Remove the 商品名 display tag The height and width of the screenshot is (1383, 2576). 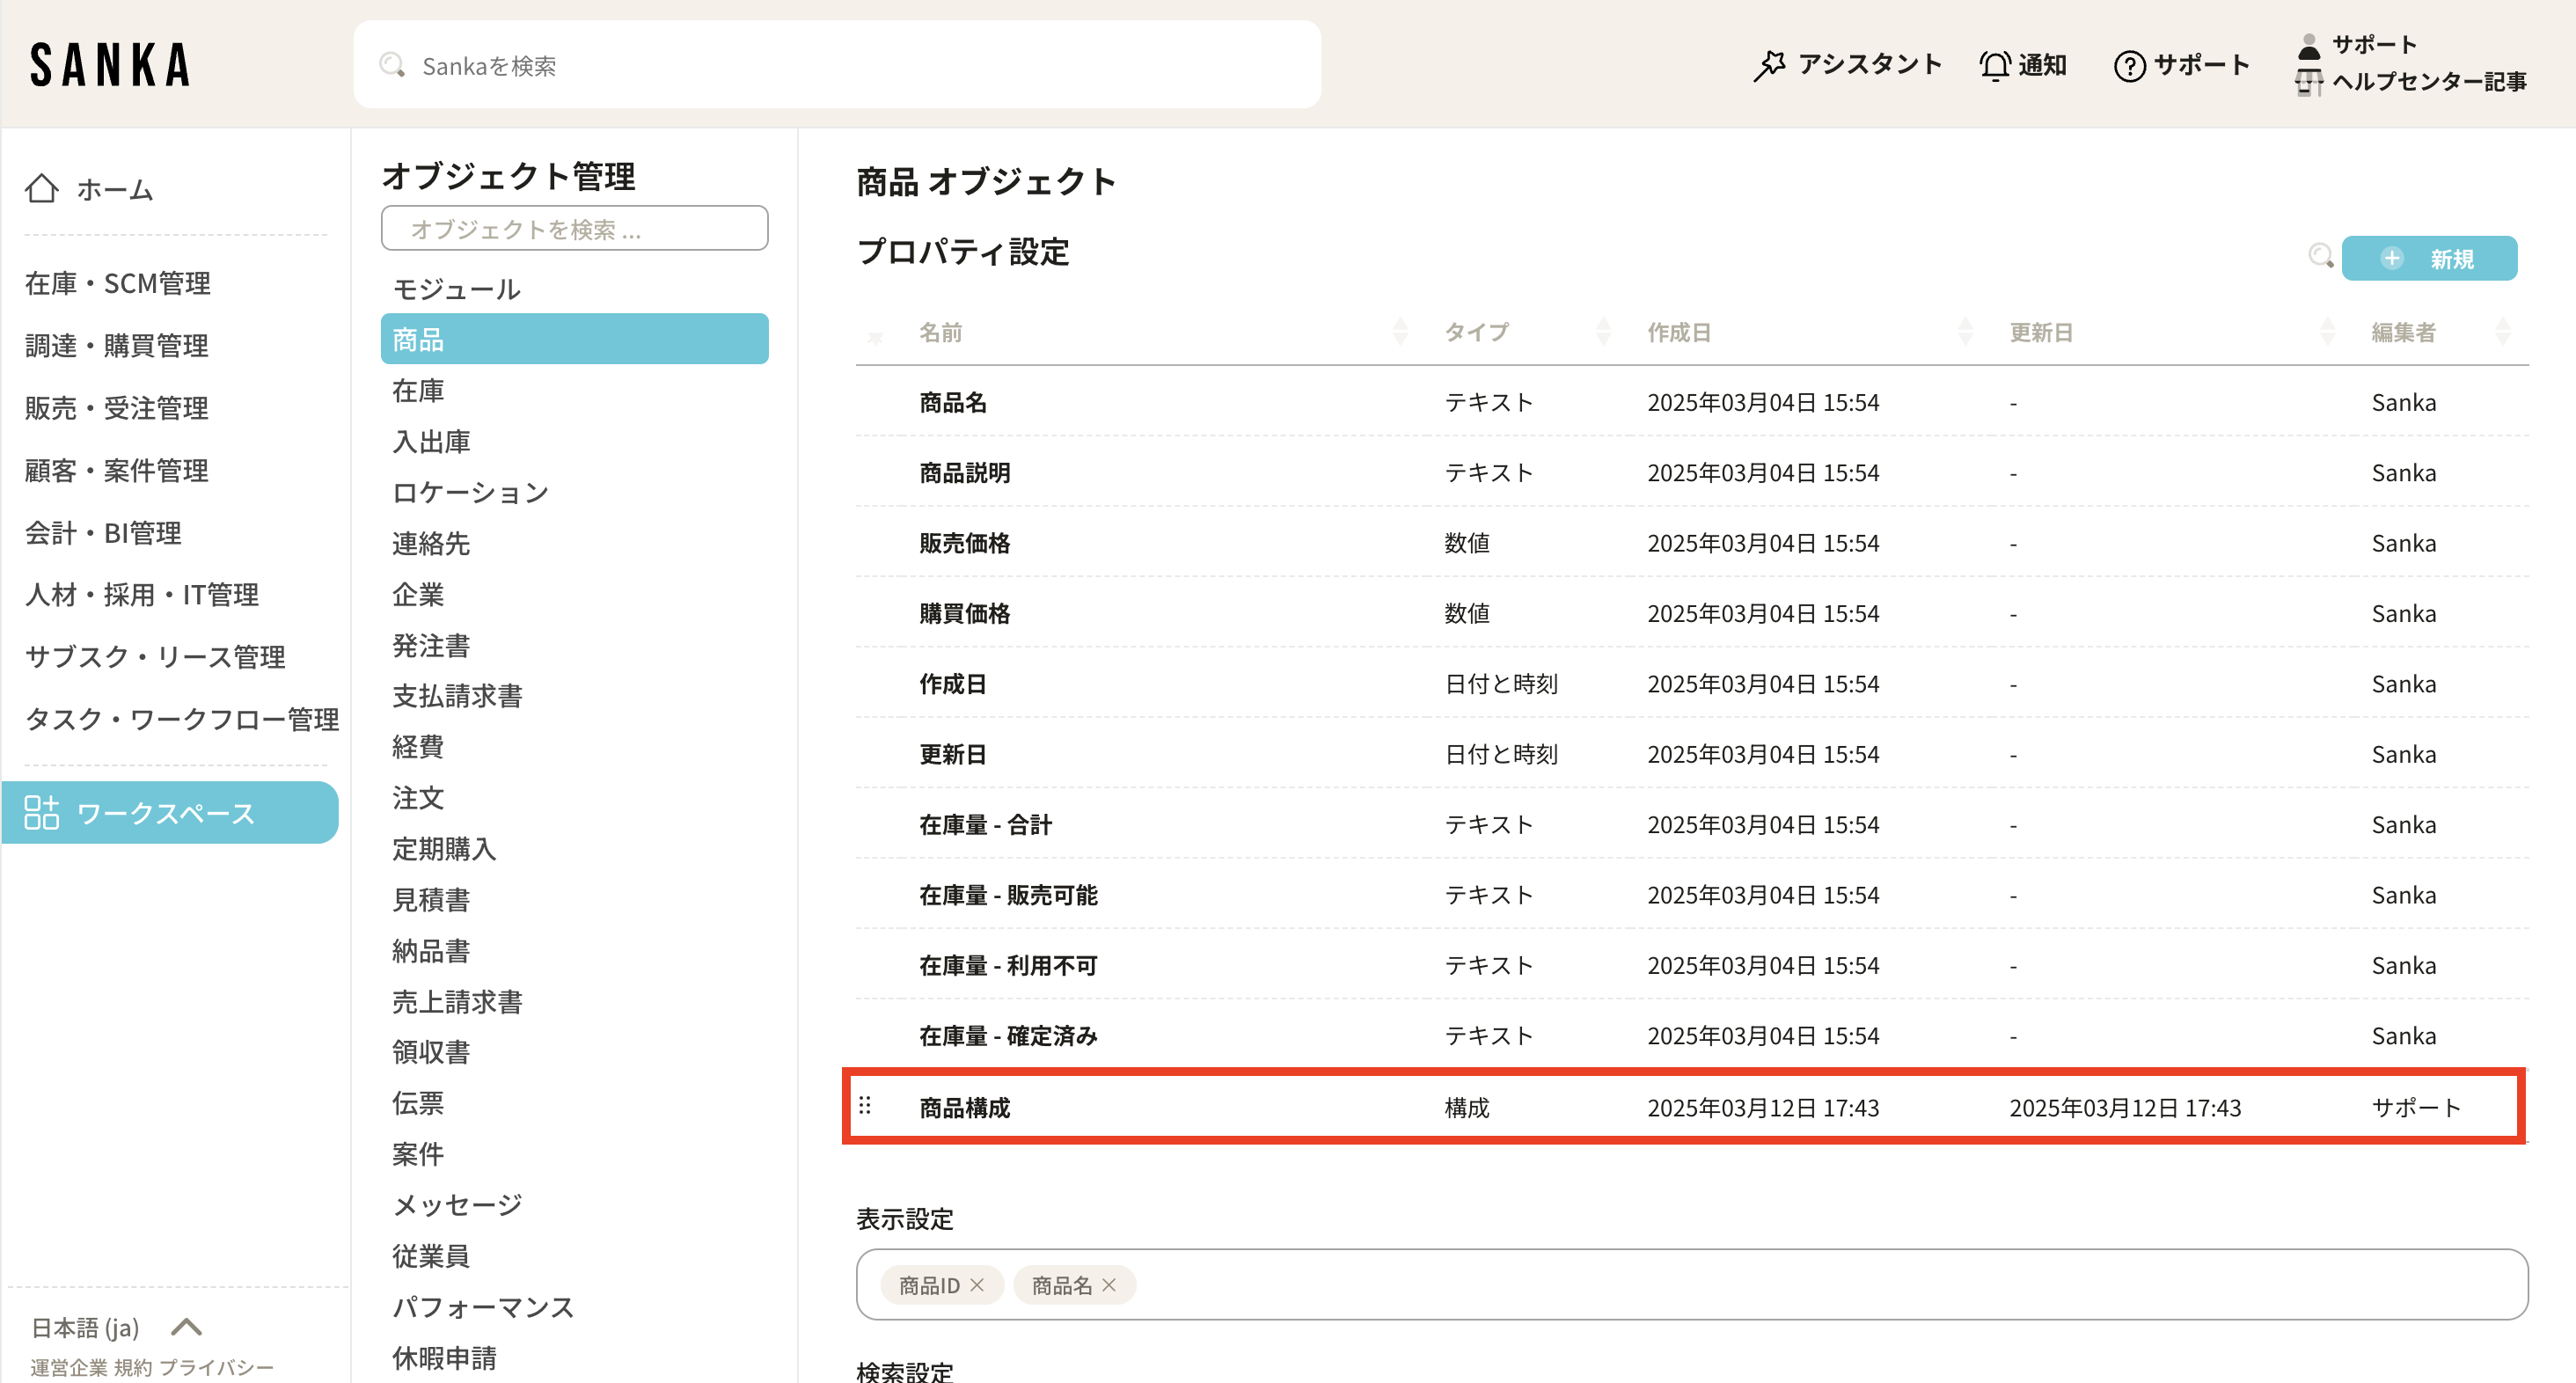pyautogui.click(x=1109, y=1285)
